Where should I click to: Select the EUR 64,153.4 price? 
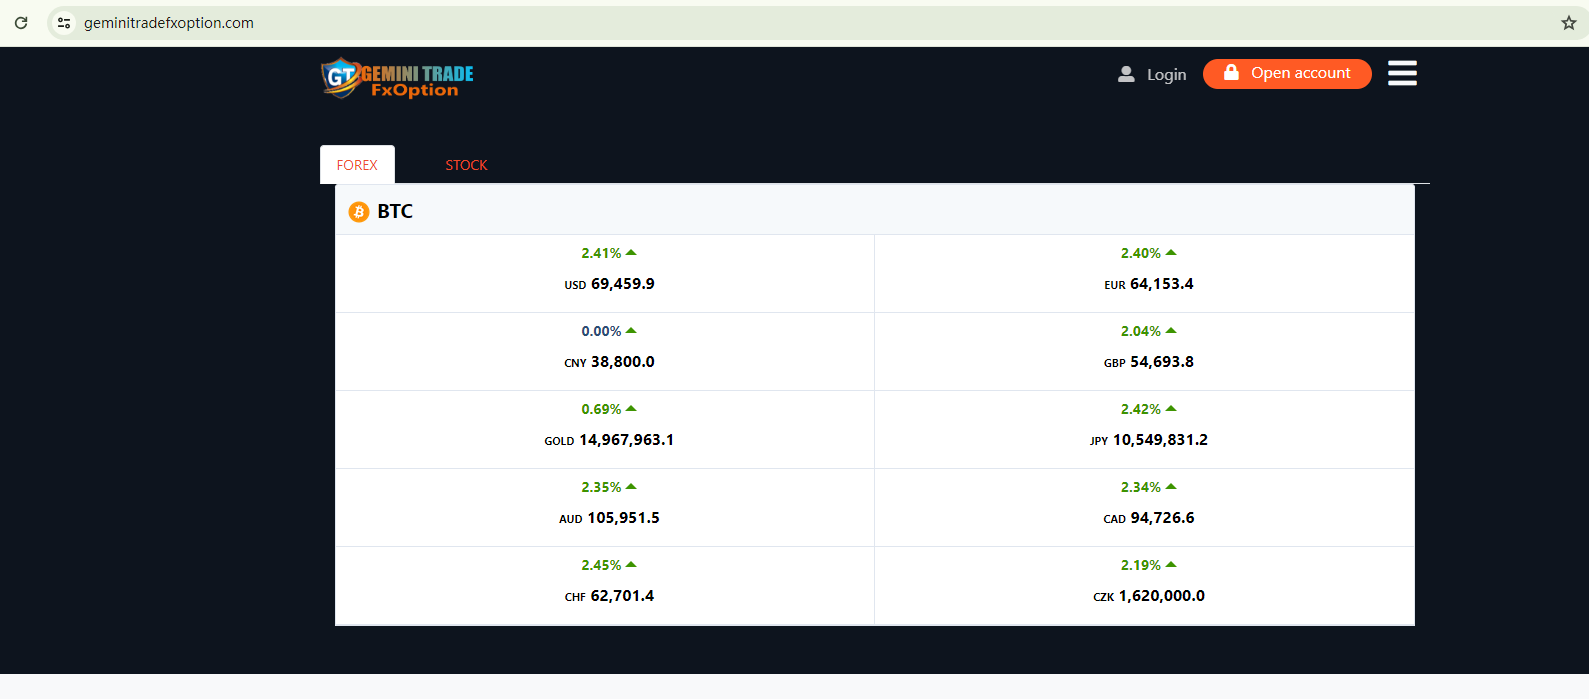coord(1149,284)
